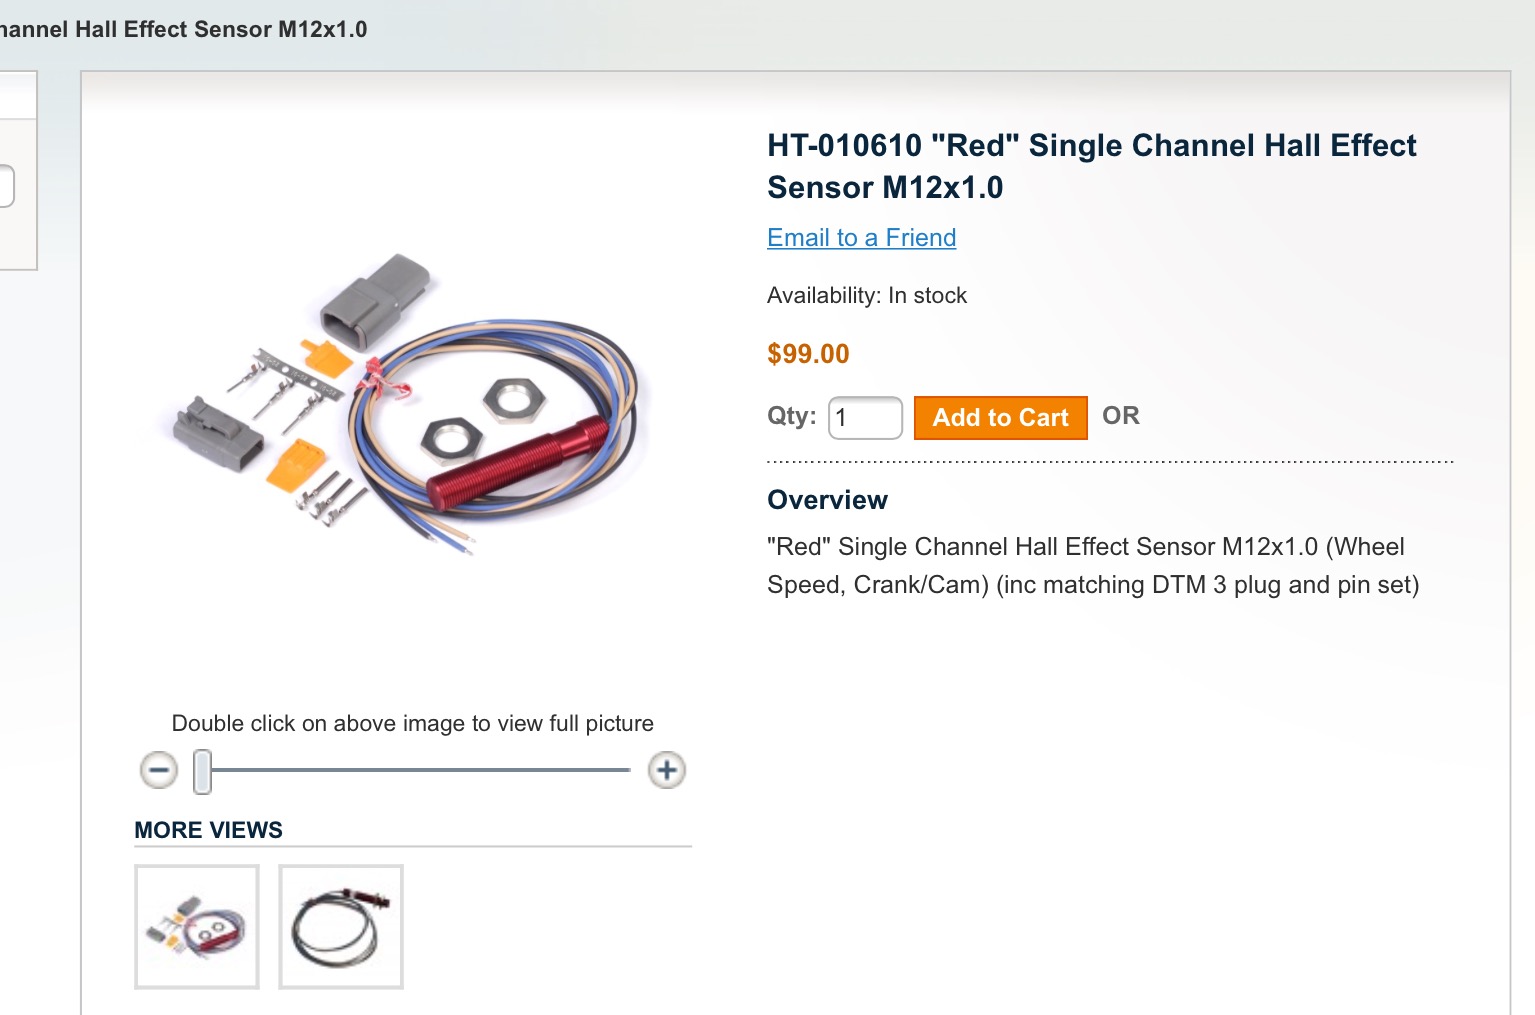The width and height of the screenshot is (1535, 1015).
Task: Click the image zoom slider handle
Action: [202, 771]
